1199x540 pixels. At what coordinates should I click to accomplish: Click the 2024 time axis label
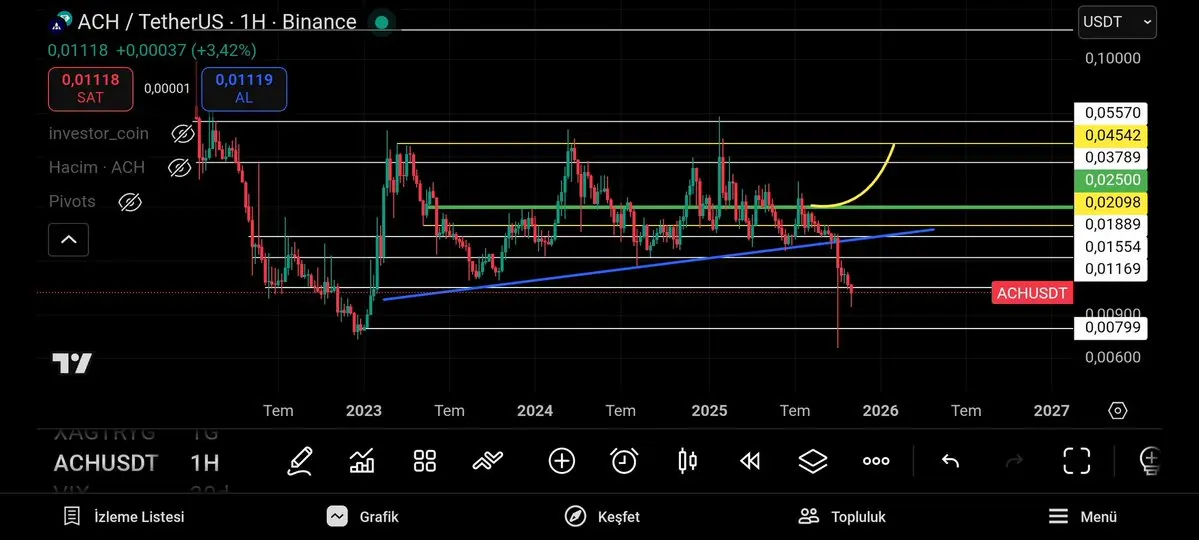(x=535, y=411)
